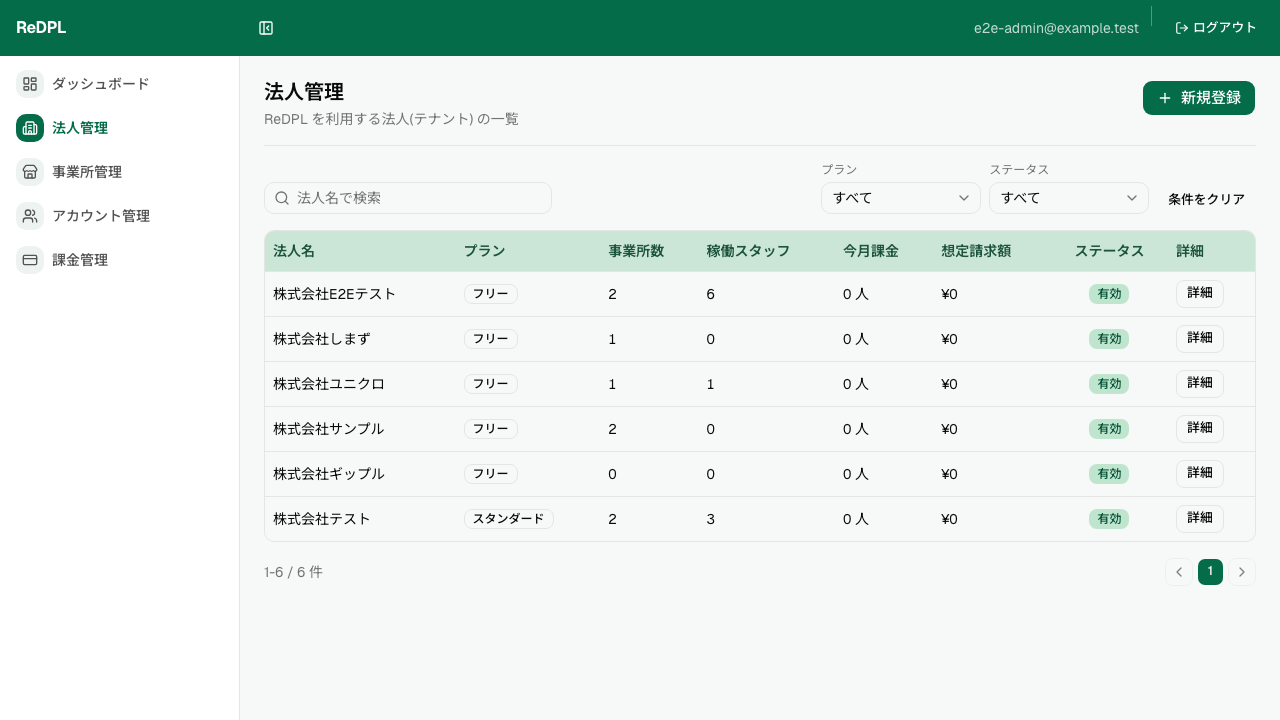The image size is (1280, 720).
Task: Open 詳細 for 株式会社しまず
Action: (x=1200, y=339)
